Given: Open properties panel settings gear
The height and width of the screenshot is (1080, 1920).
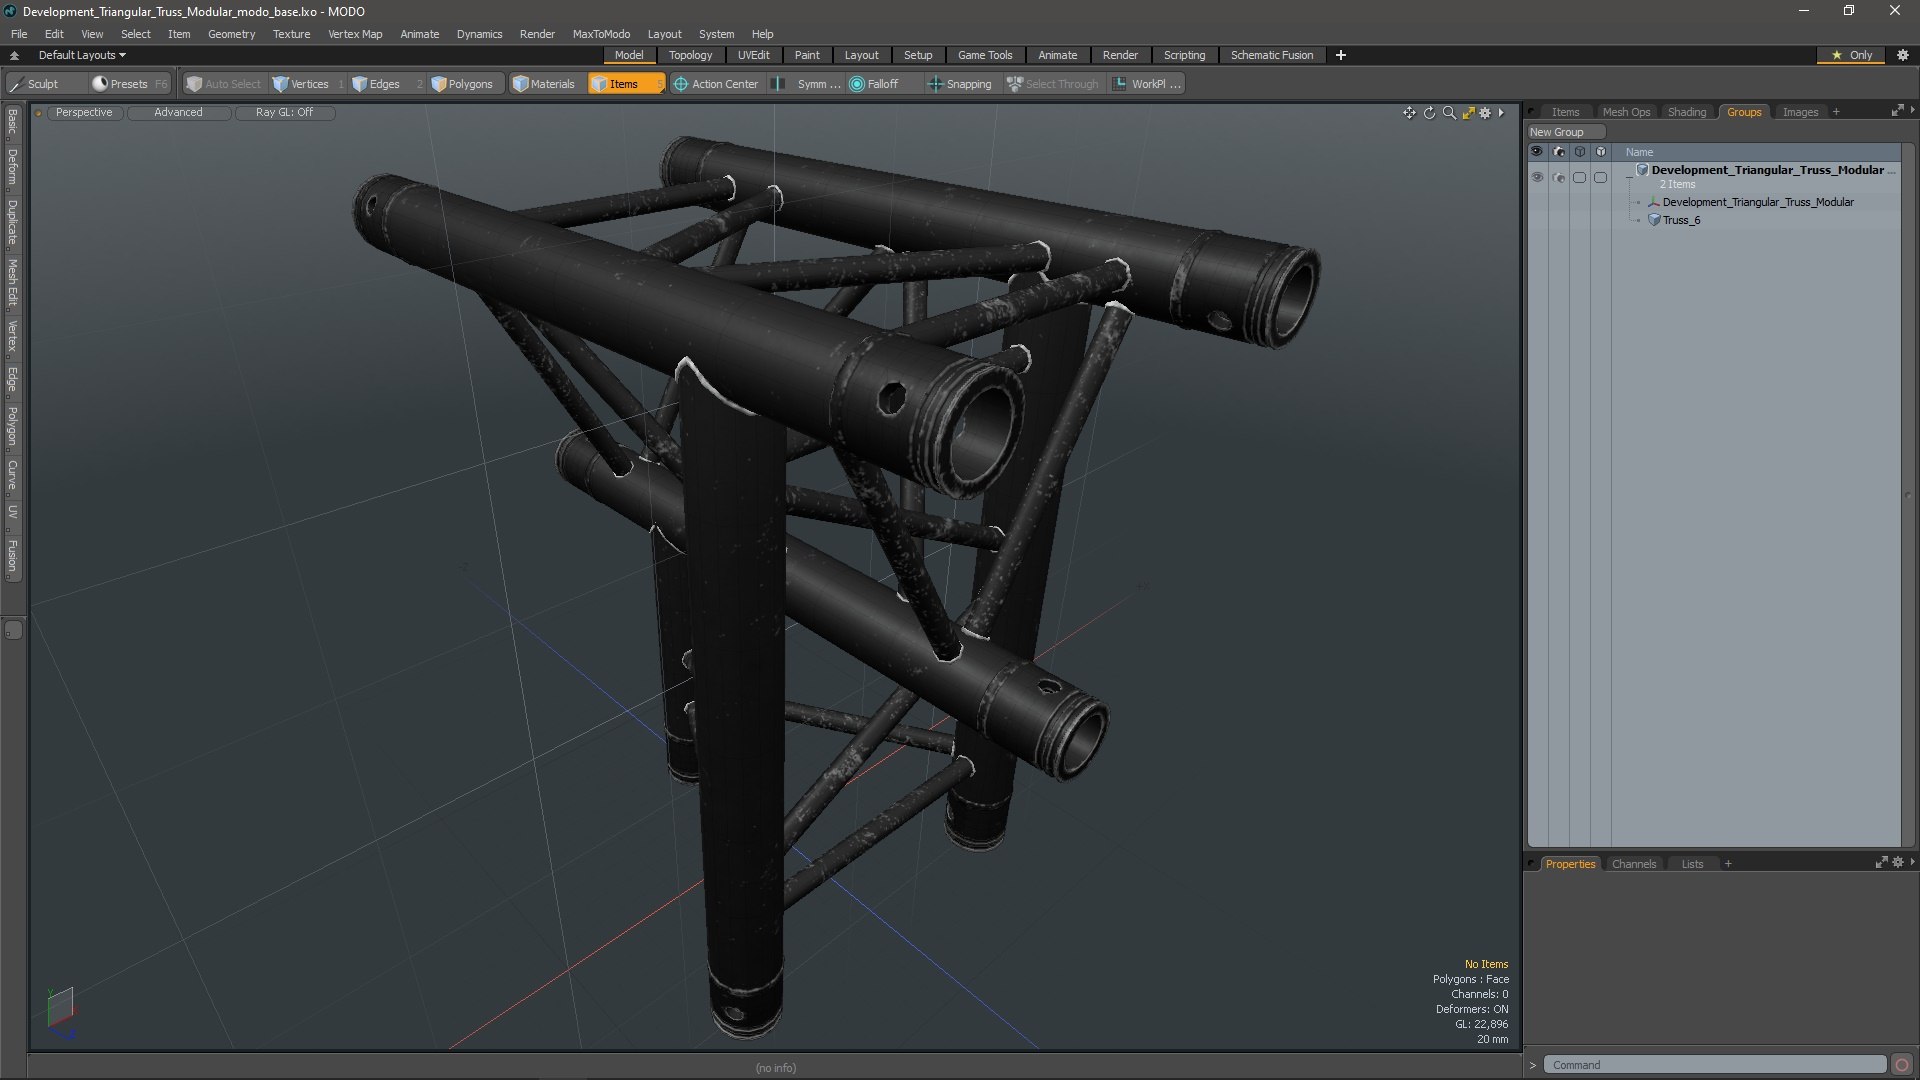Looking at the screenshot, I should [1898, 862].
